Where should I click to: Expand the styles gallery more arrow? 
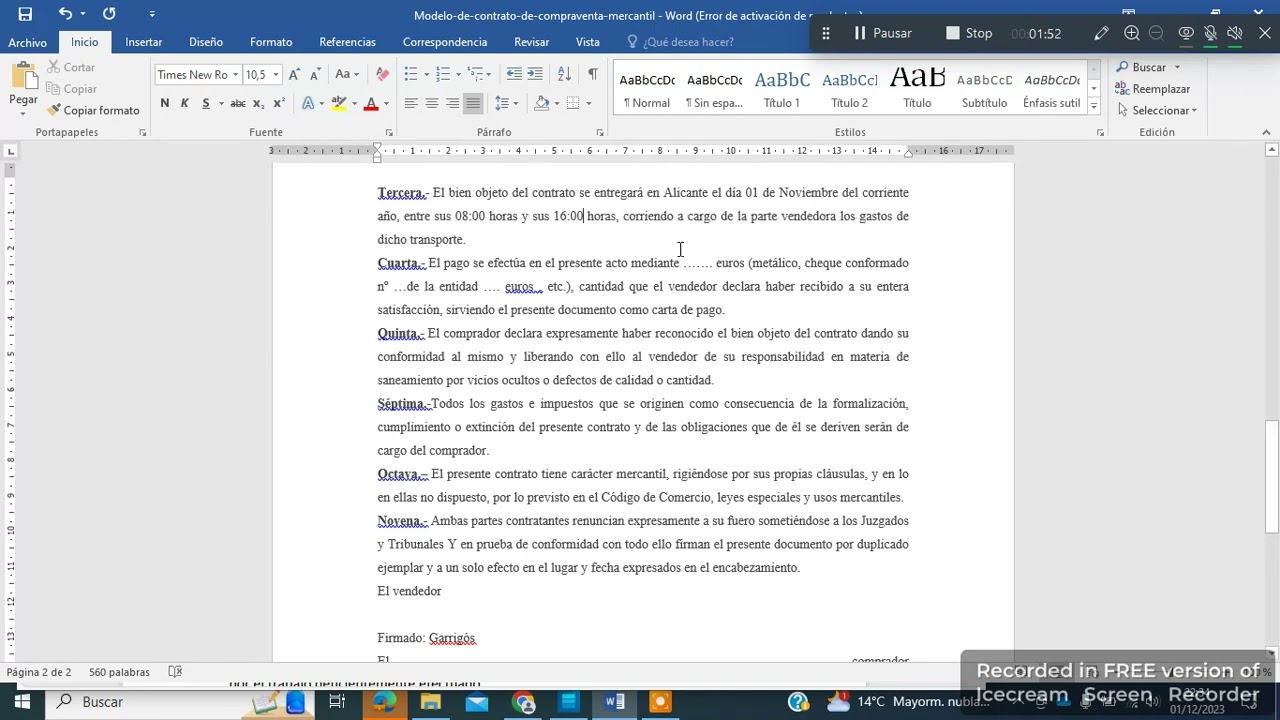point(1094,106)
